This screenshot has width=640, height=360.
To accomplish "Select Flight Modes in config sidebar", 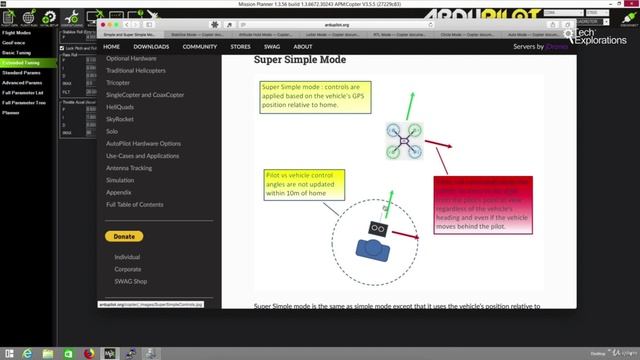I will click(16, 33).
